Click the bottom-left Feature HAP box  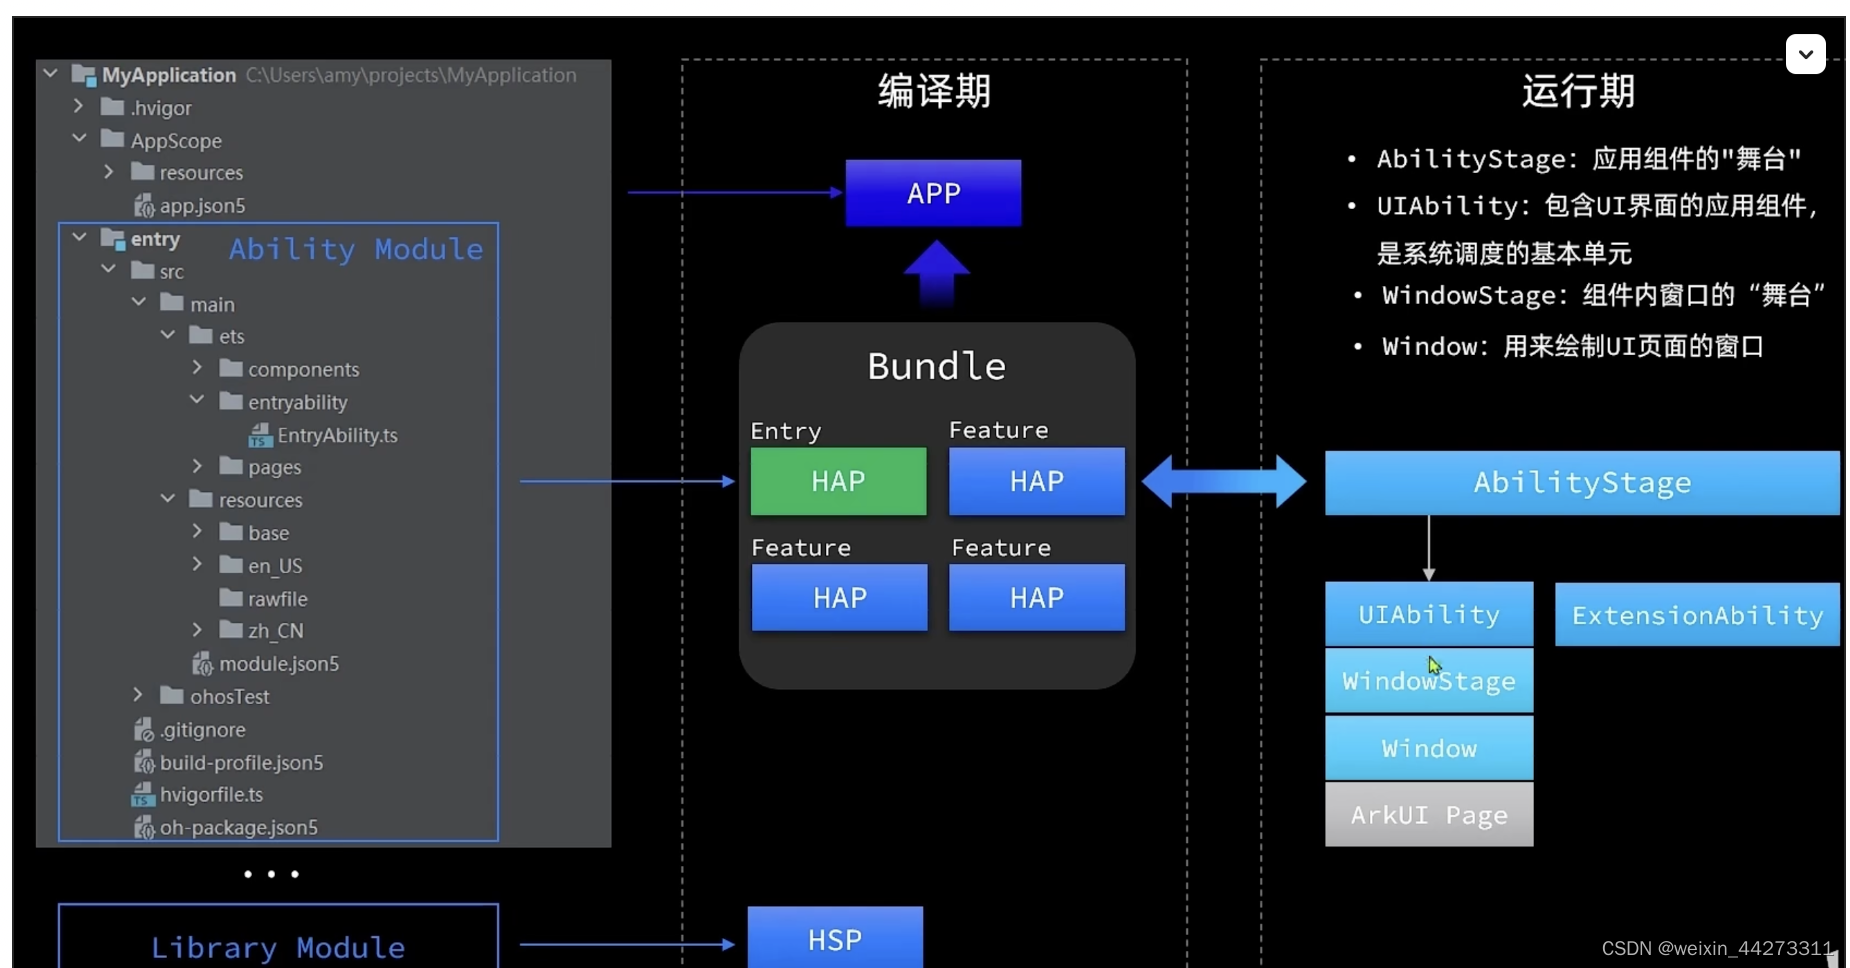click(x=839, y=597)
